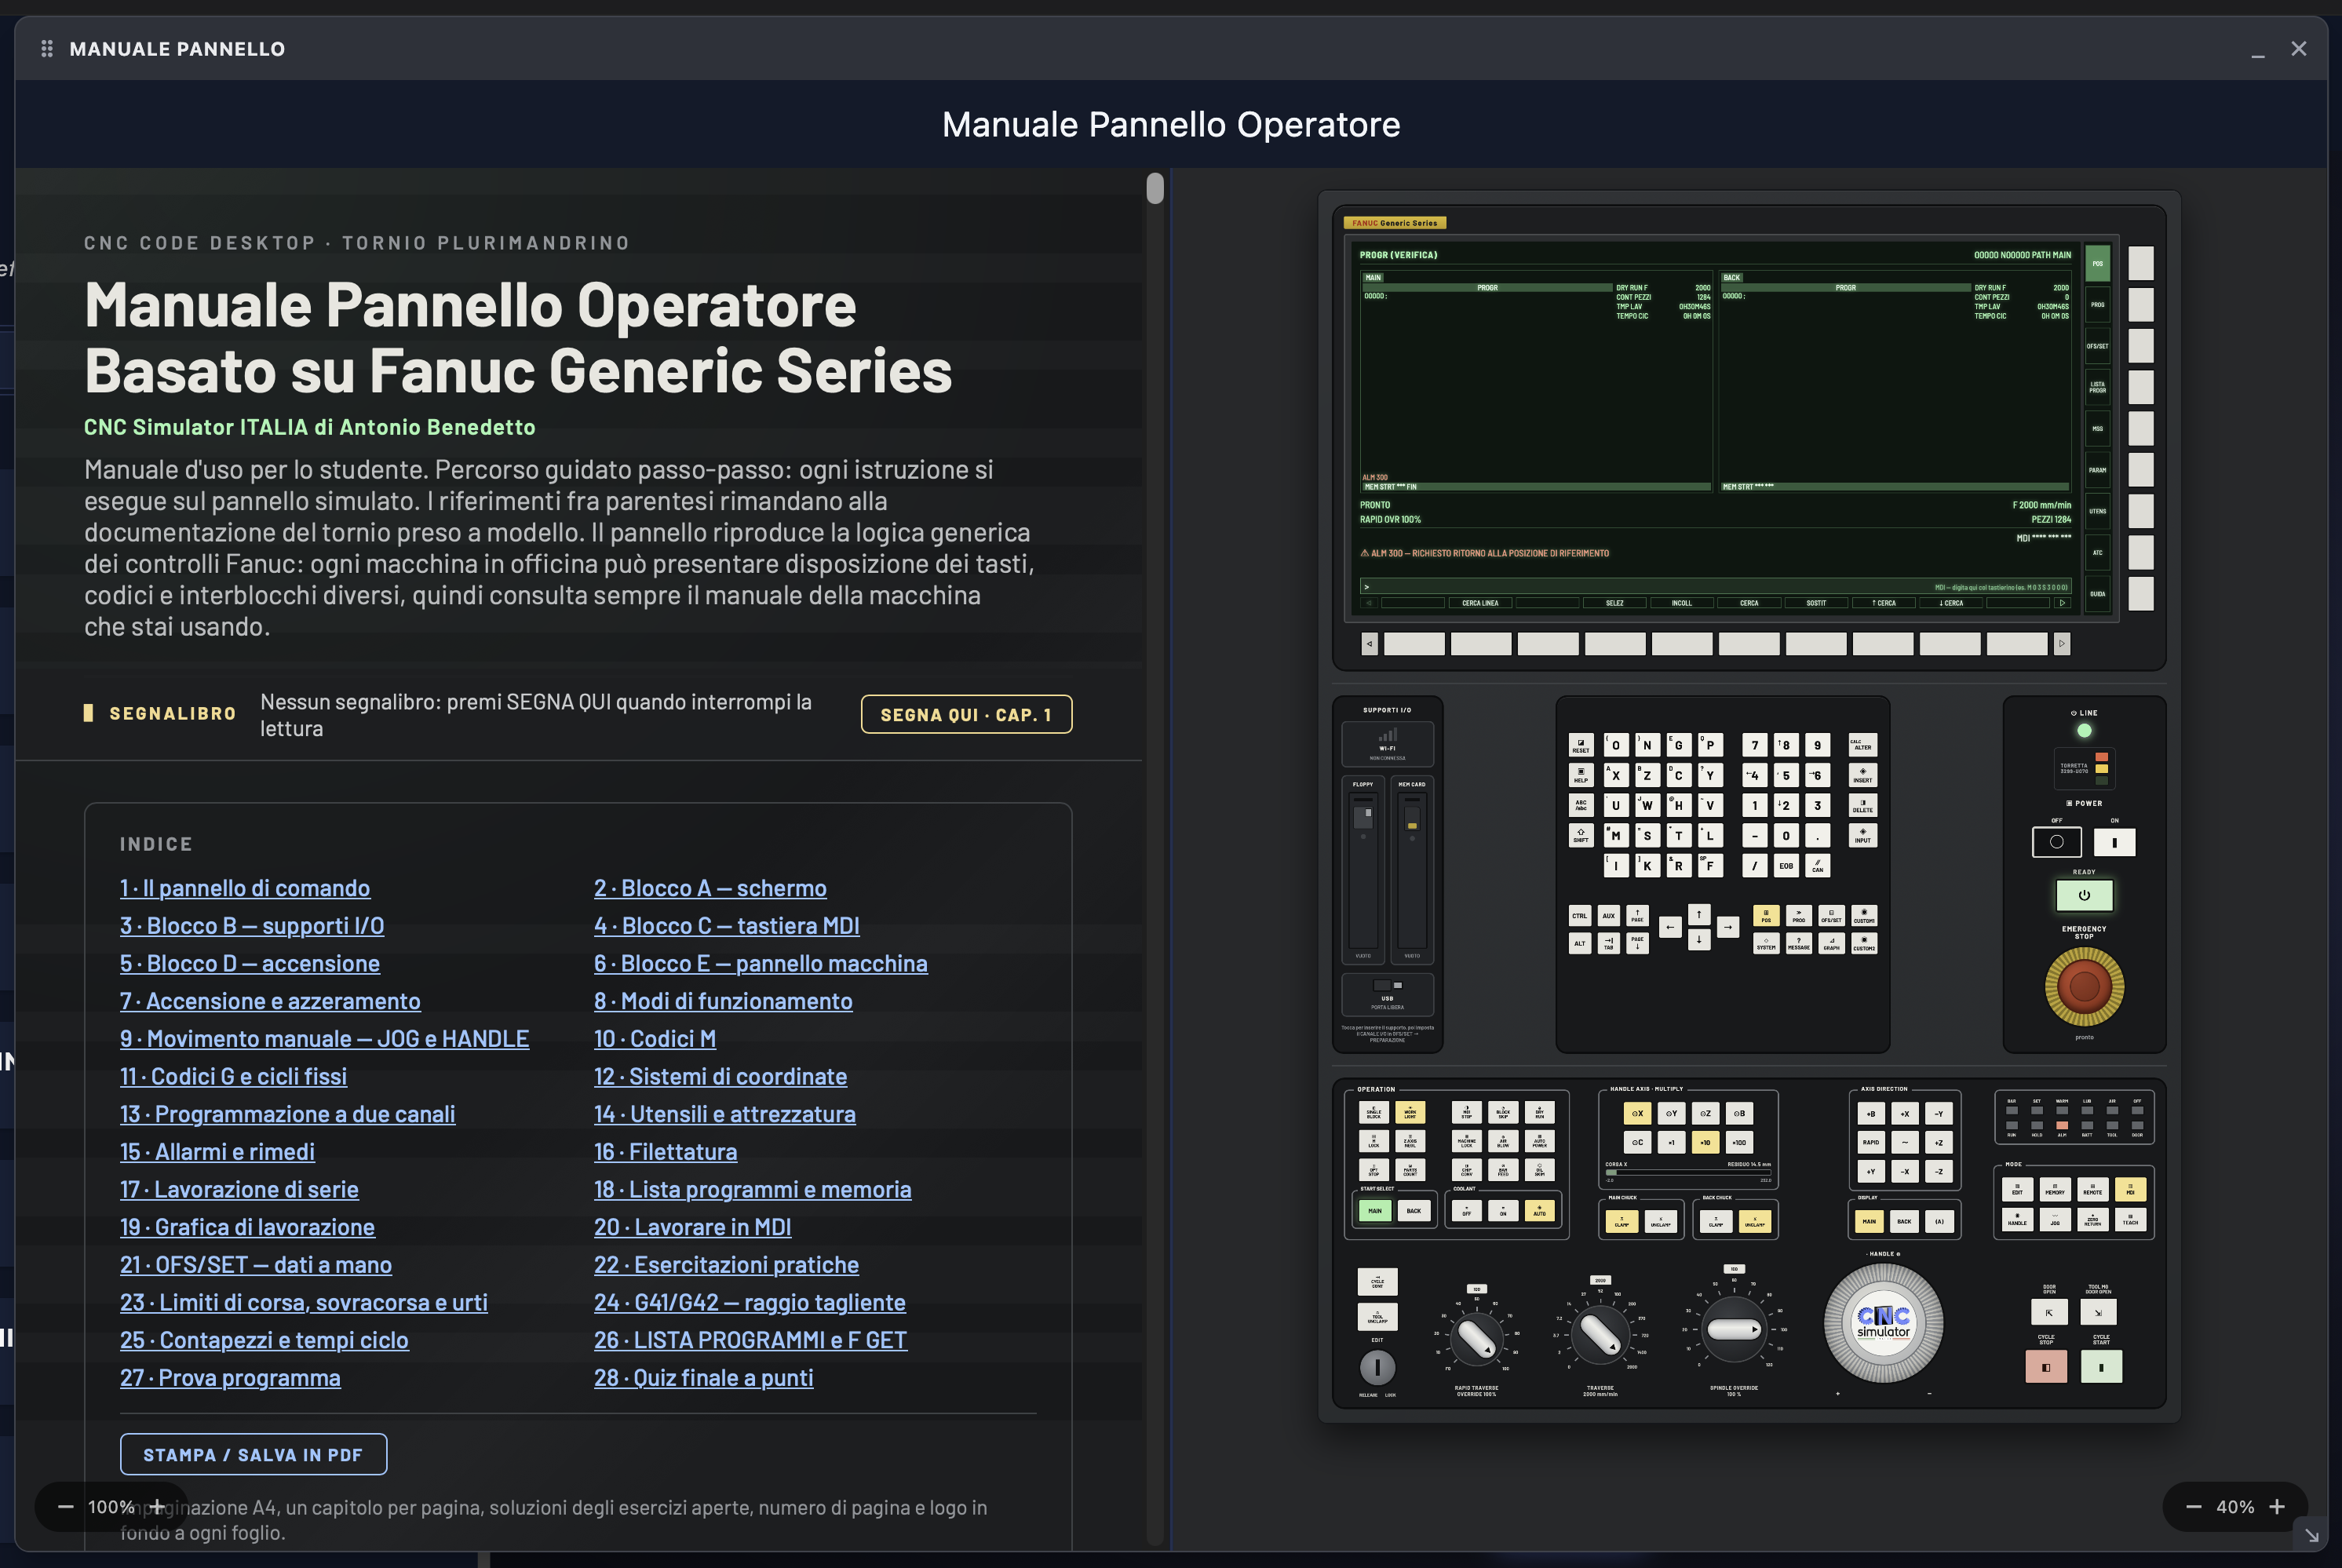Viewport: 2342px width, 1568px height.
Task: Click the yellow POS key on the keypad
Action: (1766, 915)
